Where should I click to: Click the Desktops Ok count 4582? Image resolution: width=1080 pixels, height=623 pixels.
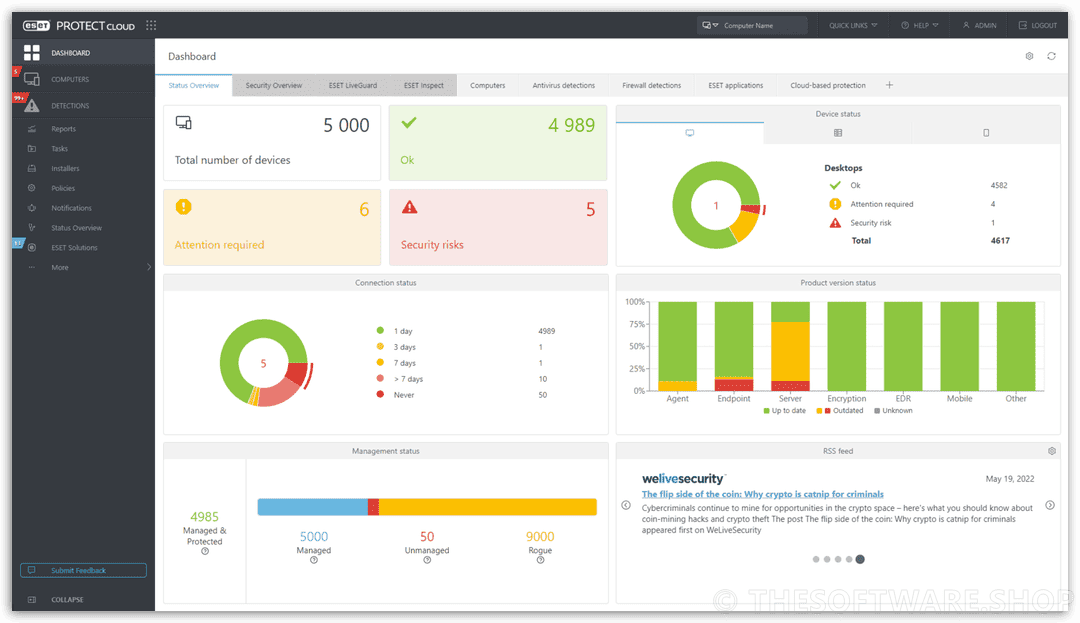coord(999,185)
